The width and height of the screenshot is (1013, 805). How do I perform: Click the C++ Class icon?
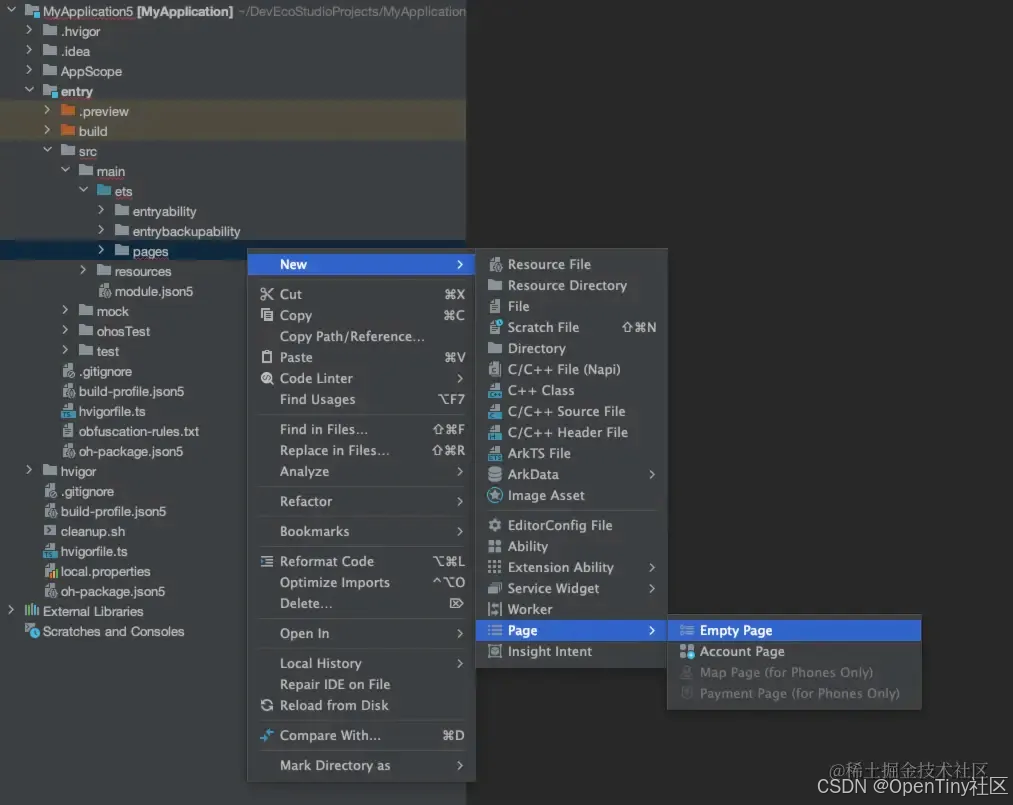coord(495,390)
